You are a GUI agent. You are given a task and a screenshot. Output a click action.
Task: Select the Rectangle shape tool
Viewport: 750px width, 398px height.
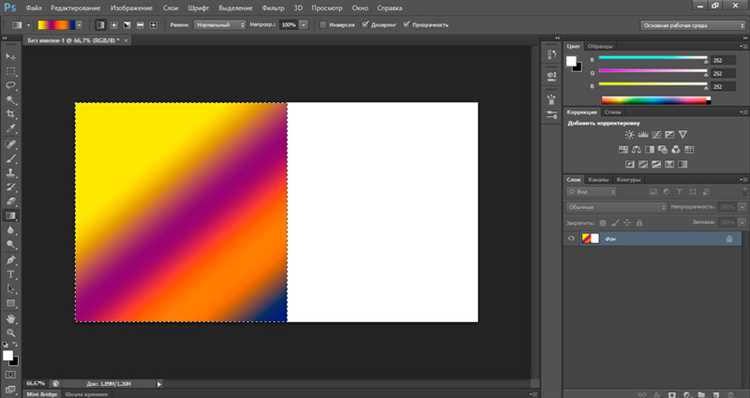(11, 304)
